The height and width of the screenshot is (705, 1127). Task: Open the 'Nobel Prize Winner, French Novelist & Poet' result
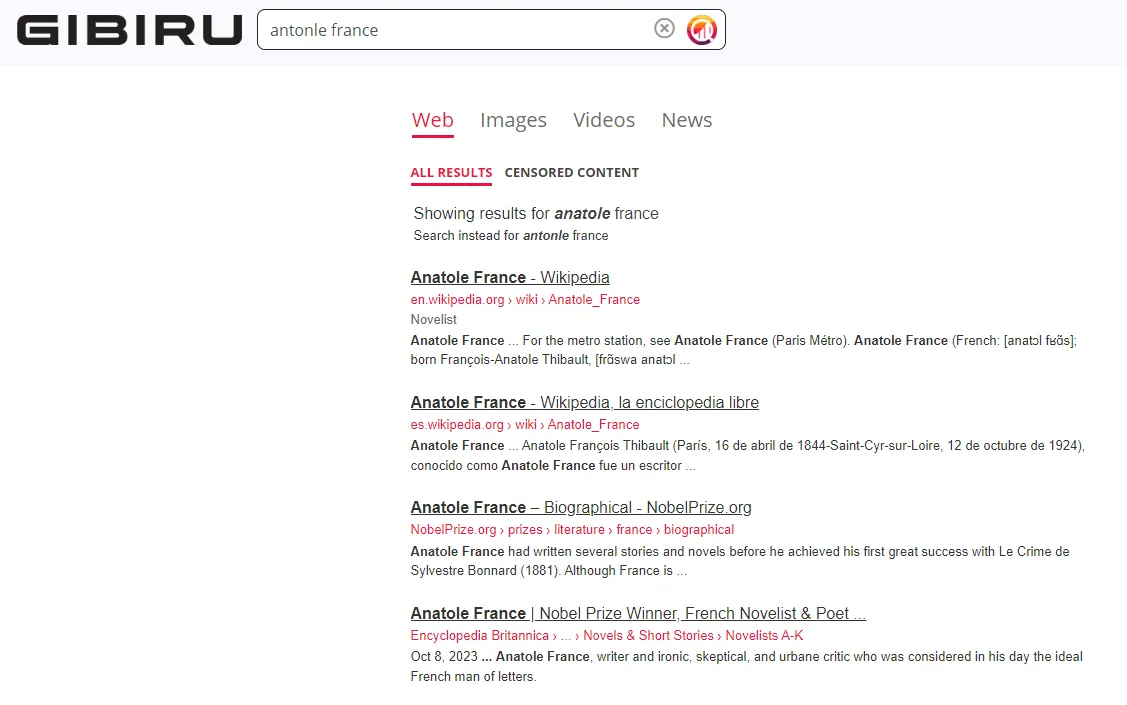[x=638, y=614]
